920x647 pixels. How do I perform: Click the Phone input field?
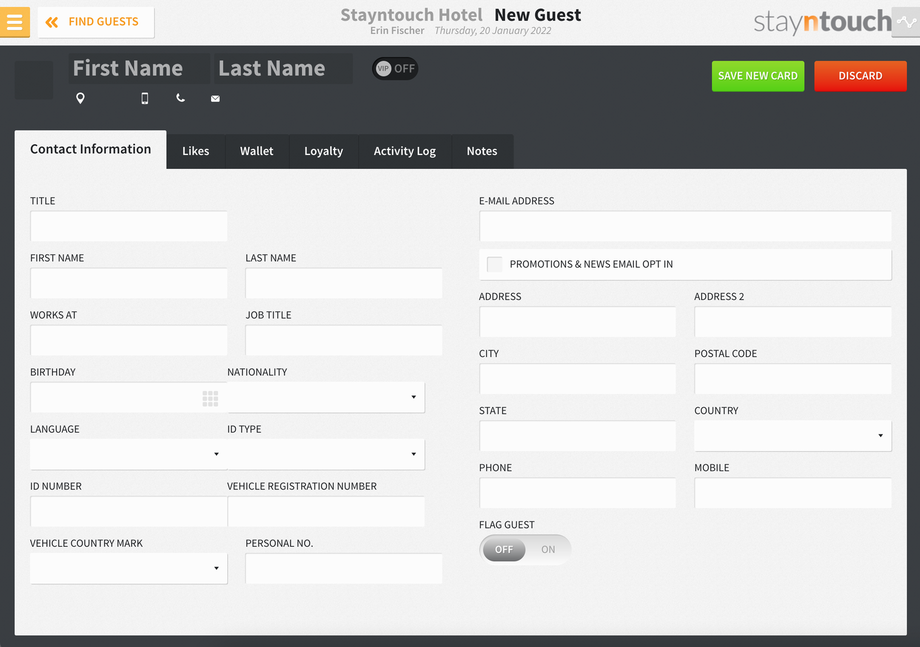point(577,493)
